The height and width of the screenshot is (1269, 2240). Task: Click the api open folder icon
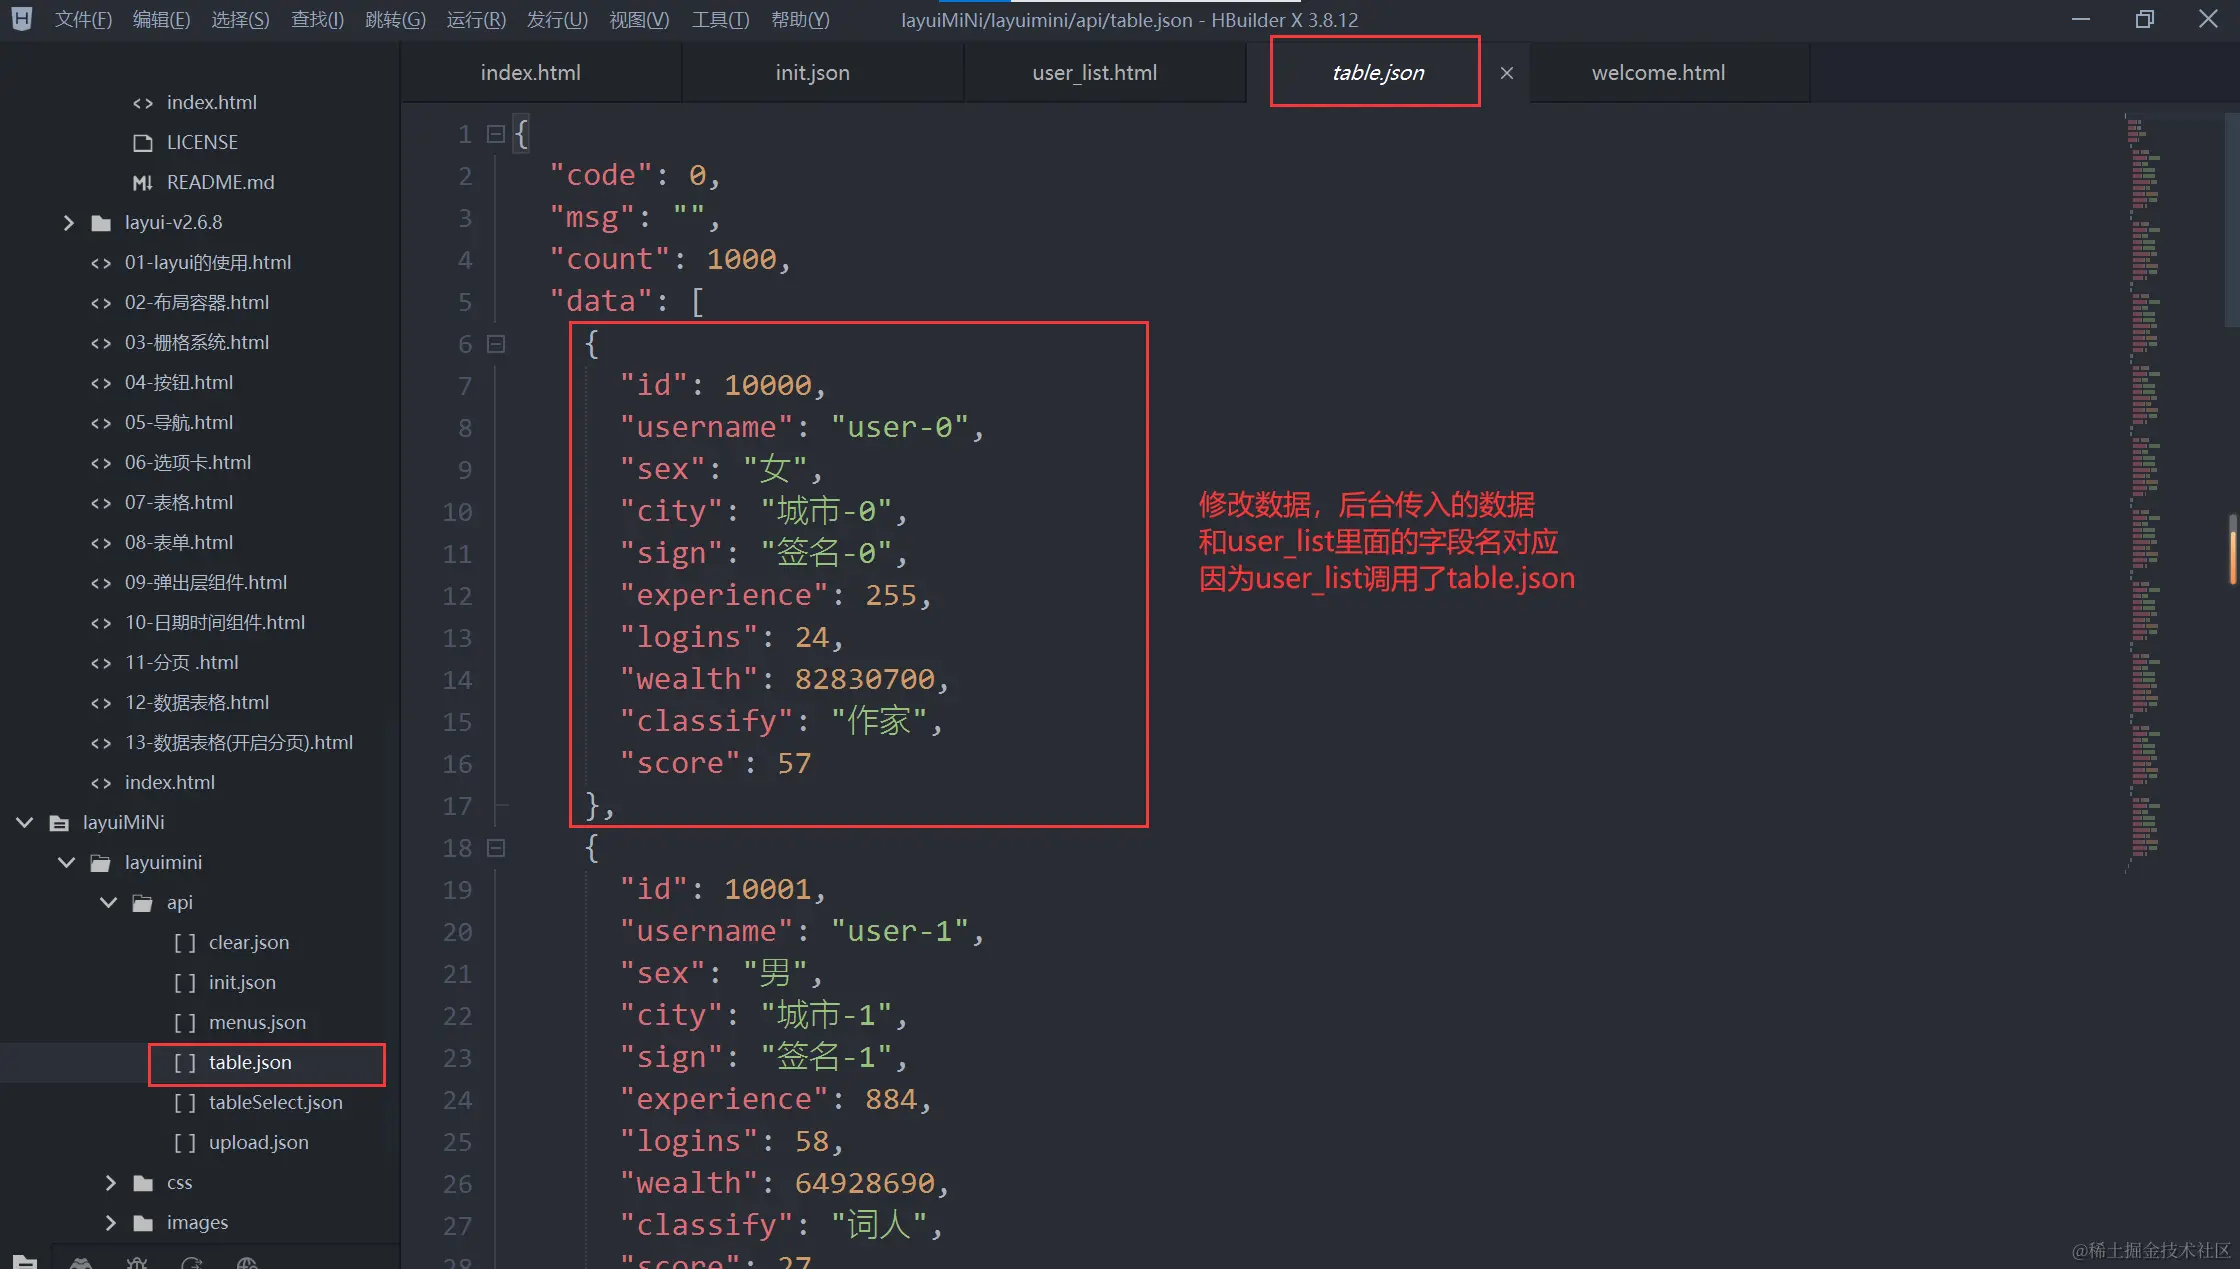tap(143, 903)
